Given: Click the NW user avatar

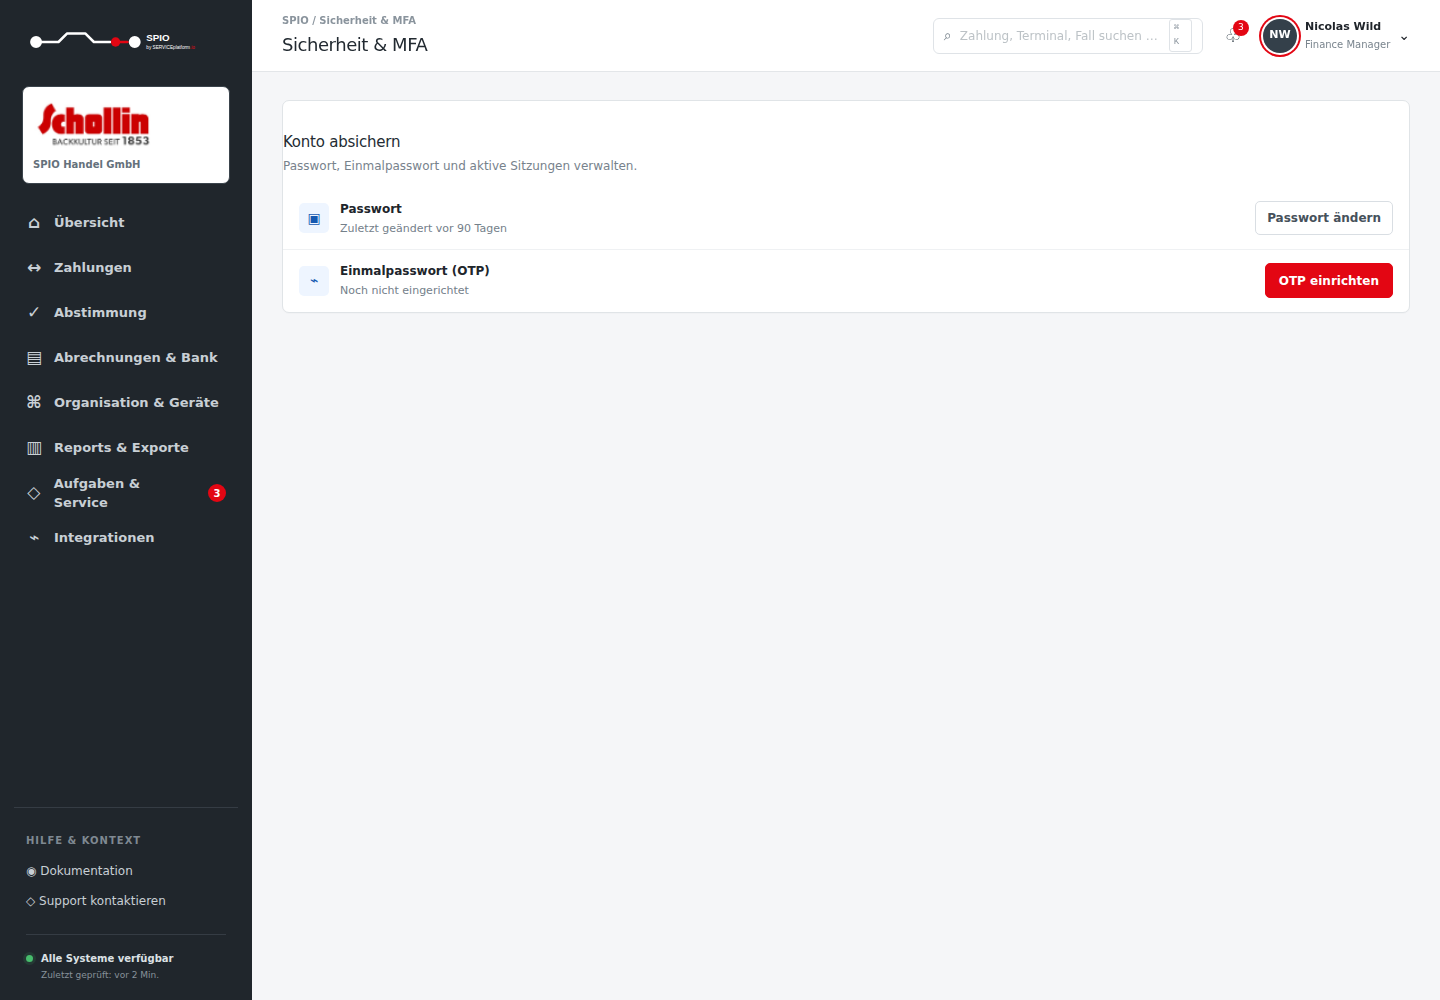Looking at the screenshot, I should (1280, 35).
